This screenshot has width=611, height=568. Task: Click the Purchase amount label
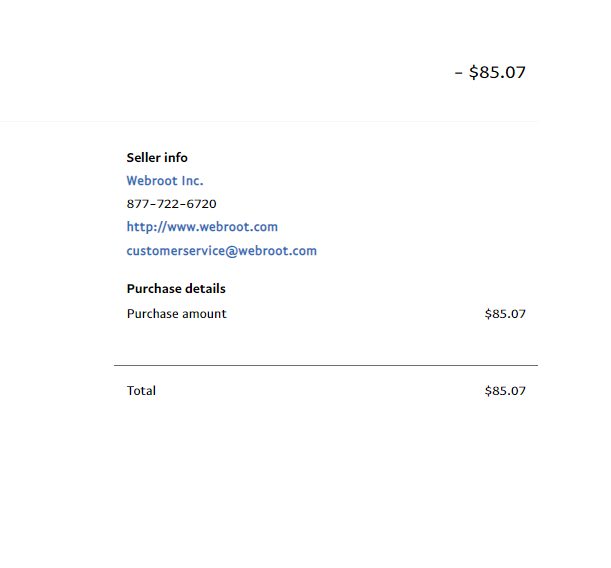(x=177, y=314)
